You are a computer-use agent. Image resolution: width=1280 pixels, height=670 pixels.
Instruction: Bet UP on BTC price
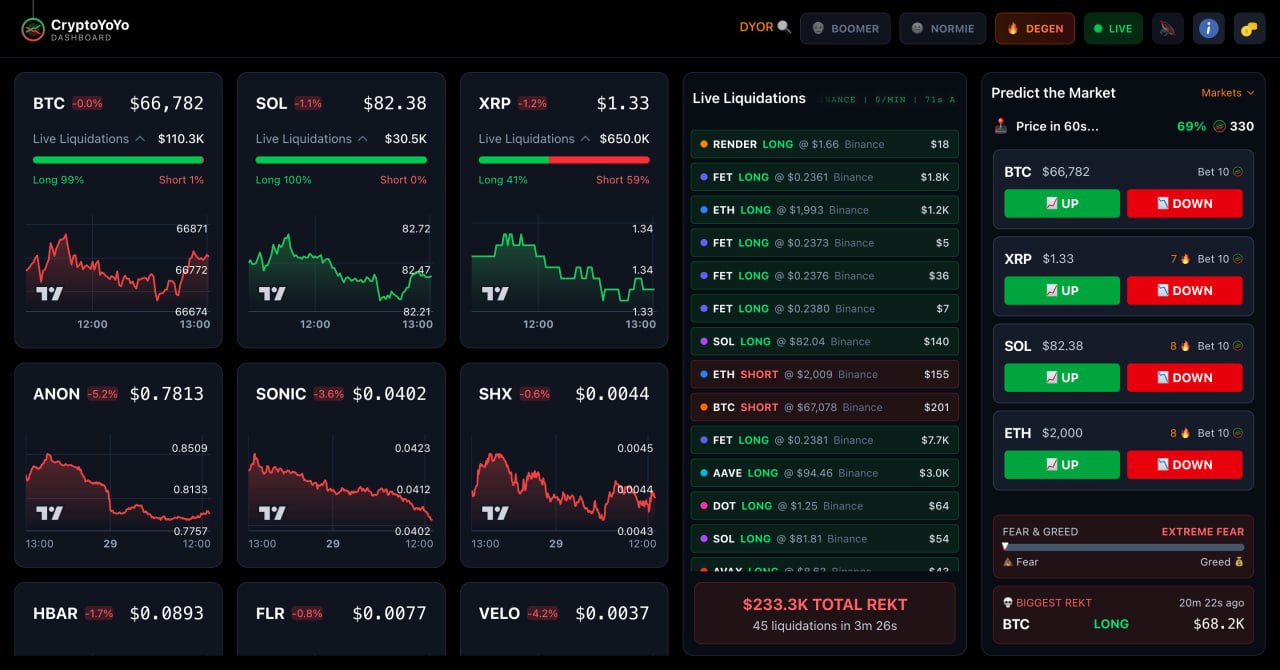[1061, 203]
